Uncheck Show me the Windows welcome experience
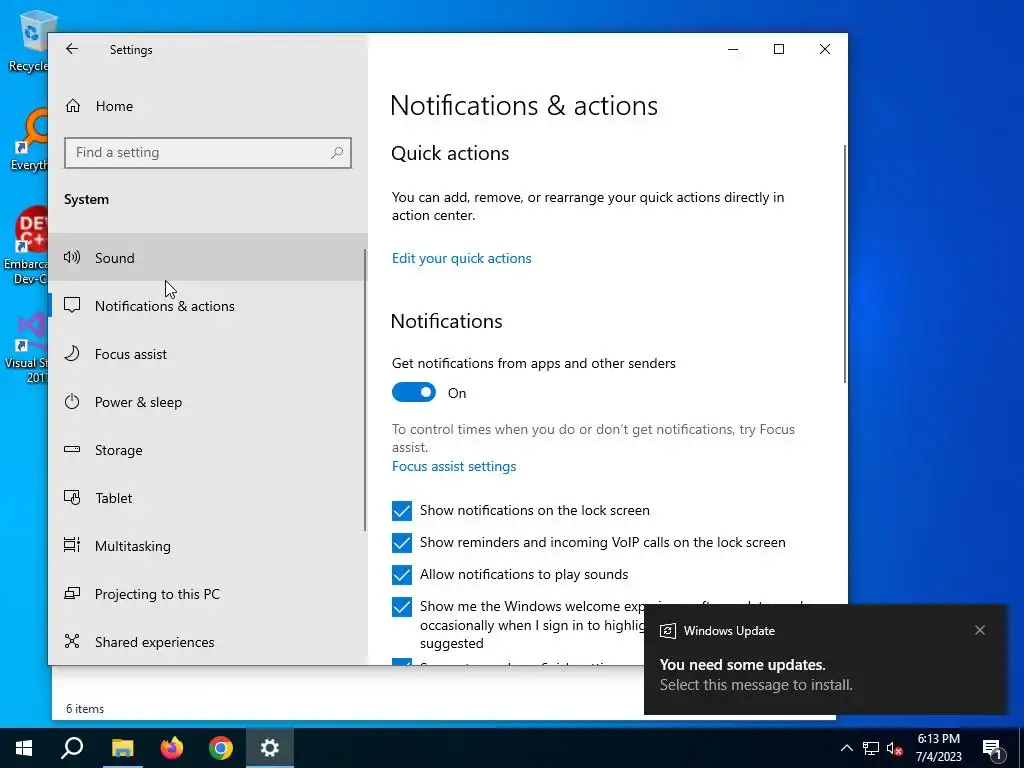The image size is (1024, 768). (x=402, y=607)
